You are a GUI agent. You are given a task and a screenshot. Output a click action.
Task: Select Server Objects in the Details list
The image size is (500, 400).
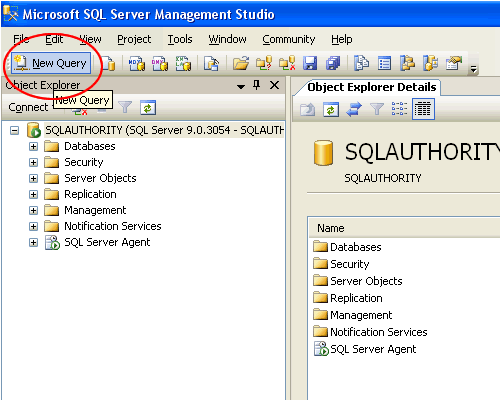(x=366, y=281)
